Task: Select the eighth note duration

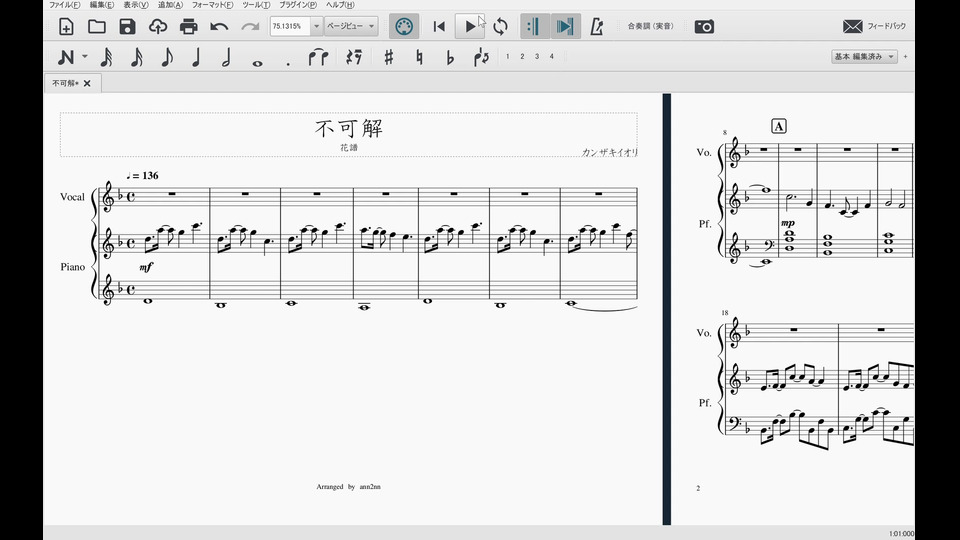Action: click(167, 57)
